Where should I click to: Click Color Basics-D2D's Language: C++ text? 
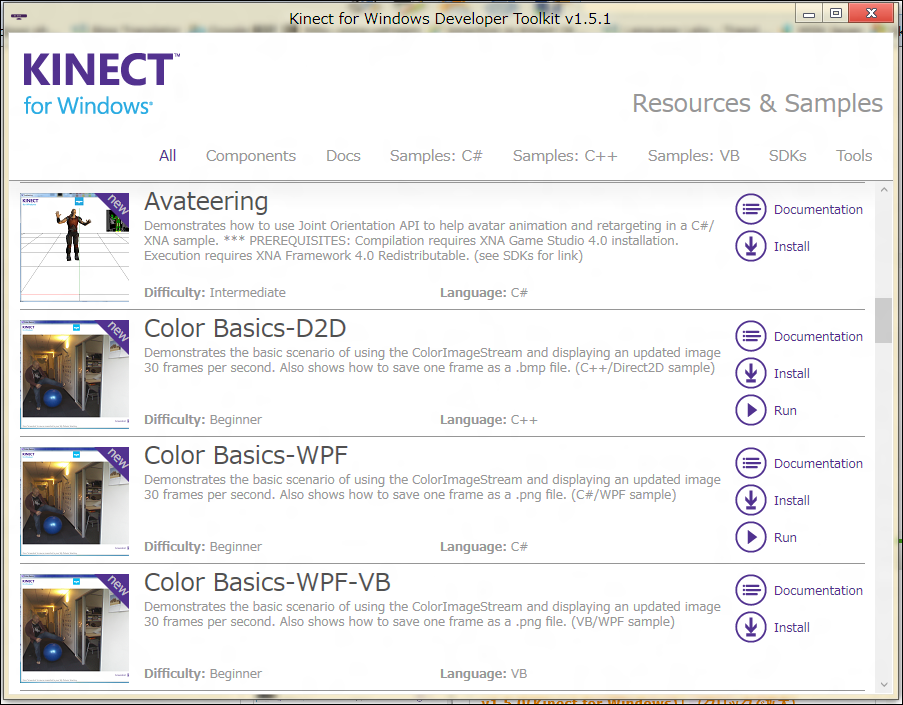(x=489, y=420)
